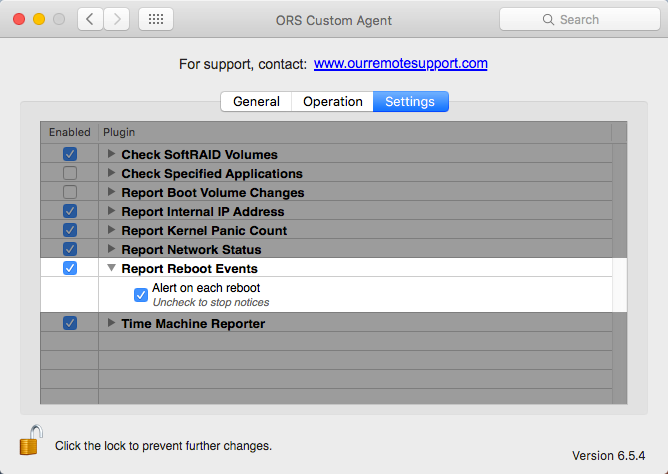Image resolution: width=668 pixels, height=474 pixels.
Task: Close the window with red button
Action: 19,19
